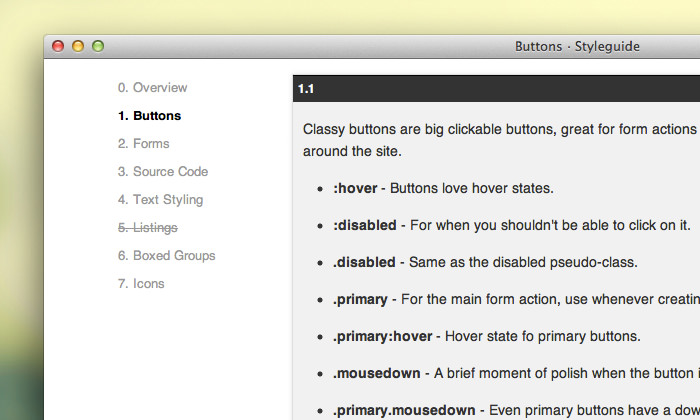Open the 6. Boxed Groups section
The image size is (700, 420).
pyautogui.click(x=166, y=256)
